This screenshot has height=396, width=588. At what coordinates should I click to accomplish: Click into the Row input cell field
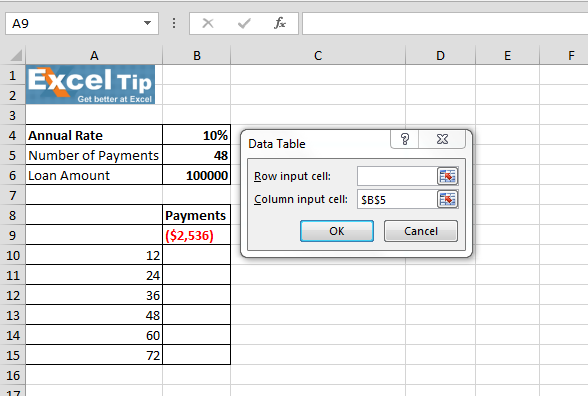pos(397,176)
